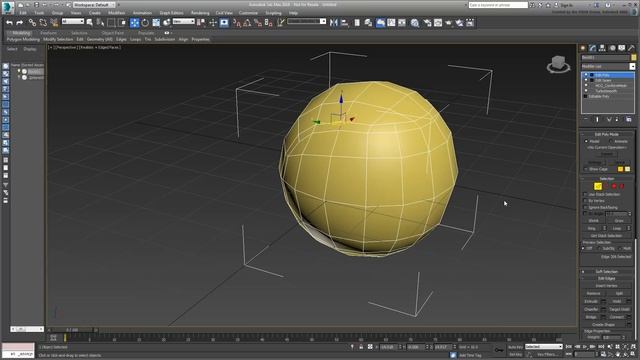Viewport: 640px width, 360px height.
Task: Select Preview Selection SubObj radio button
Action: [x=599, y=248]
